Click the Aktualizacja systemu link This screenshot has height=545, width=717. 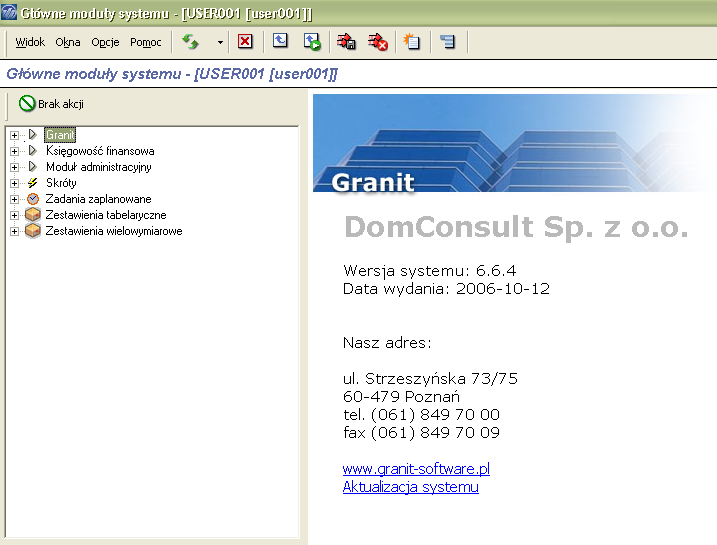click(411, 487)
